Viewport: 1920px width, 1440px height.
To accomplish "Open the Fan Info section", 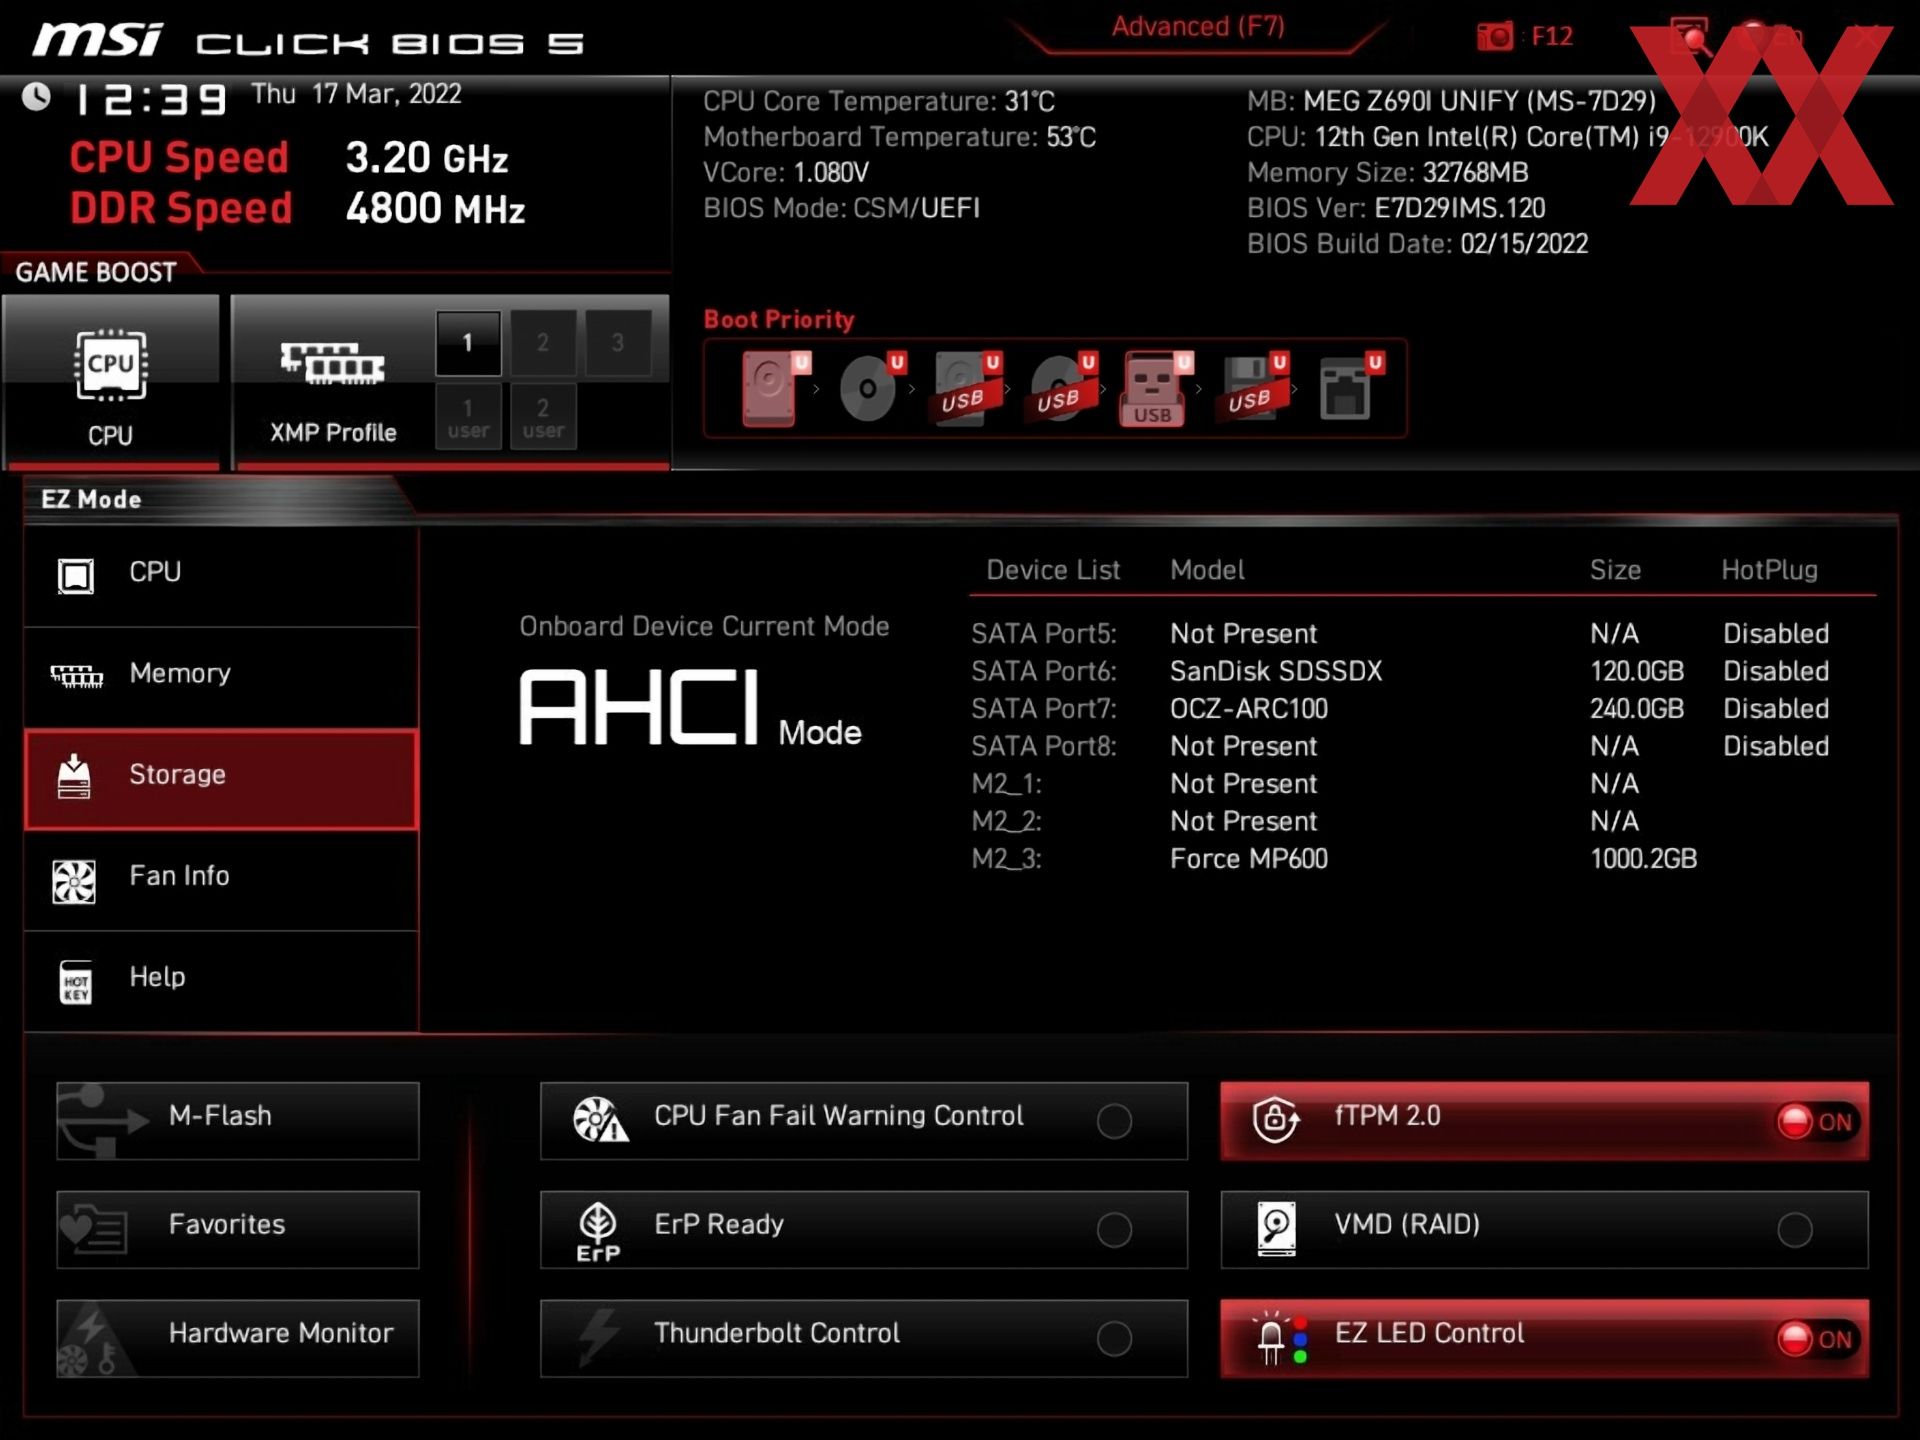I will (221, 880).
